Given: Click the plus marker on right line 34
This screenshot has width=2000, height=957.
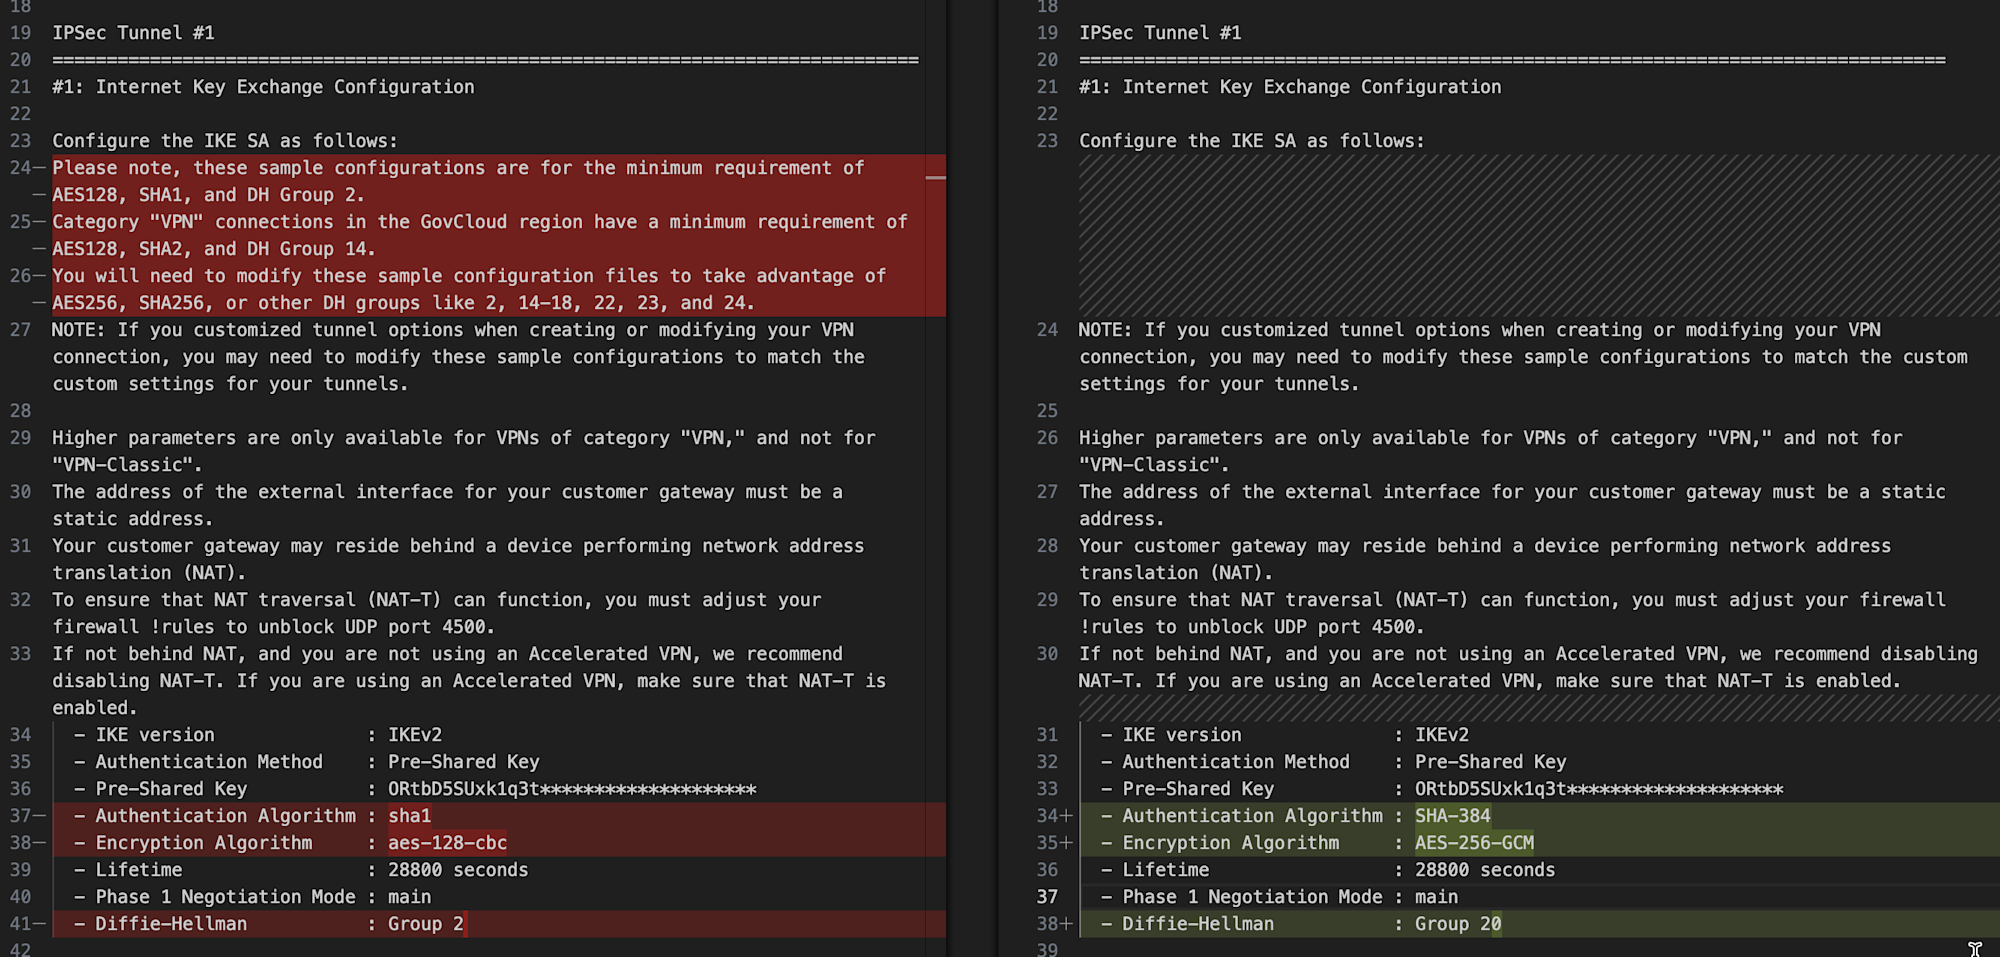Looking at the screenshot, I should [x=1067, y=816].
